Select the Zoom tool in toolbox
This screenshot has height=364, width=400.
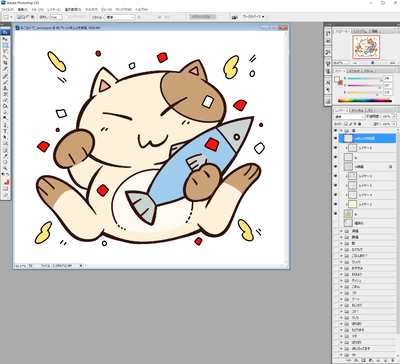tap(5, 168)
